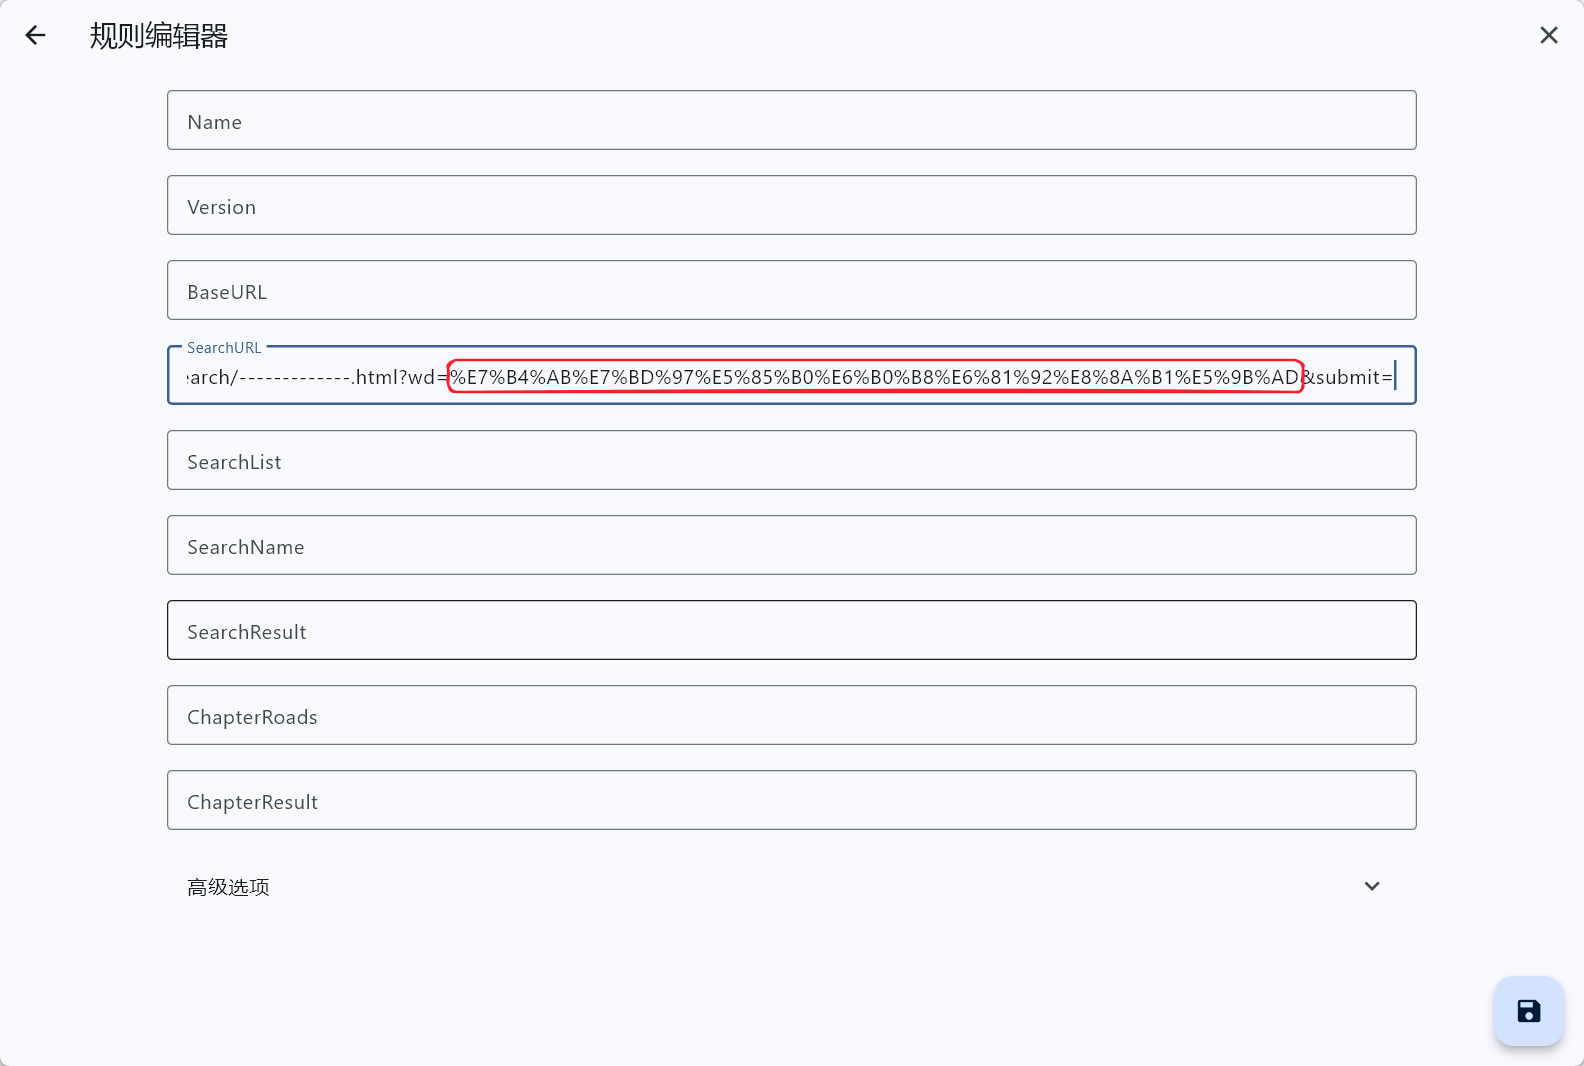Click the 规则编辑器 page title
This screenshot has width=1584, height=1066.
pos(159,36)
